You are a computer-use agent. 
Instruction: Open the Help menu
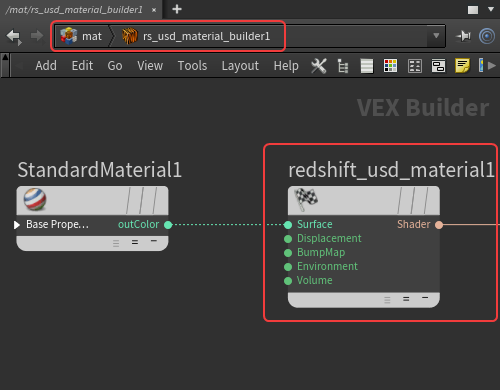point(286,66)
